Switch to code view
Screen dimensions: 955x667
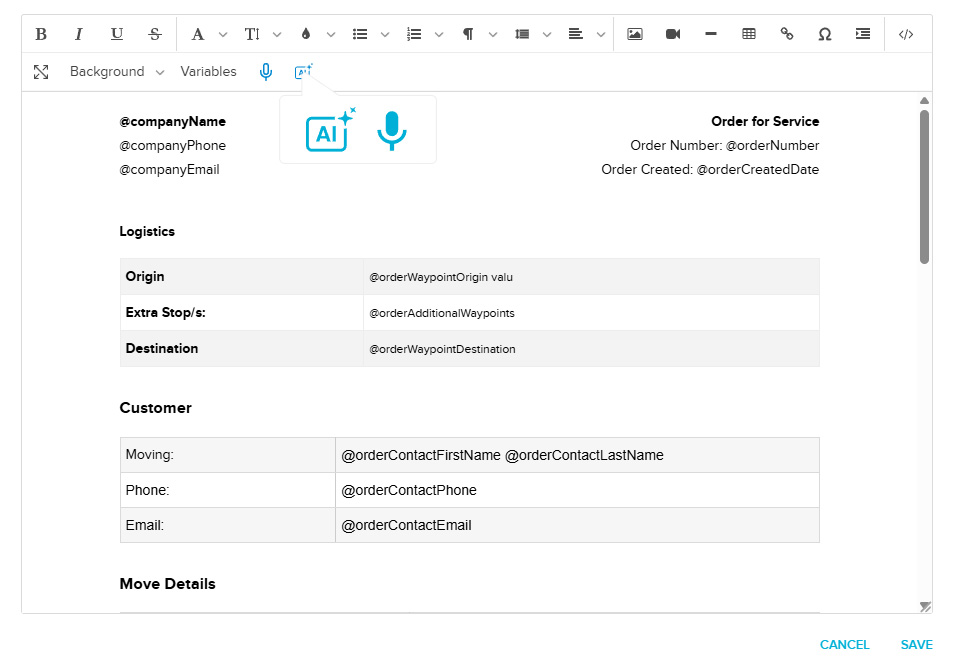click(x=906, y=34)
